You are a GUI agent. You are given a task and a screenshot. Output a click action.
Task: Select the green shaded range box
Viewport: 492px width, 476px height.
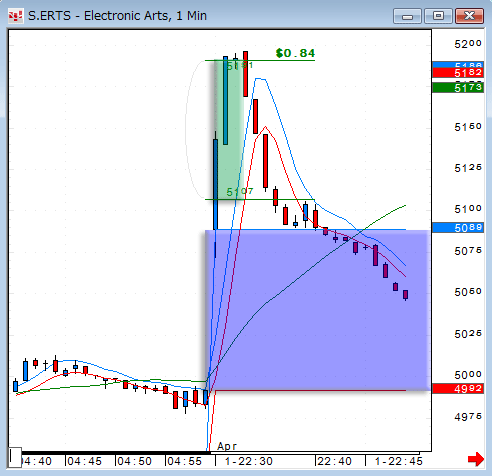pos(228,130)
